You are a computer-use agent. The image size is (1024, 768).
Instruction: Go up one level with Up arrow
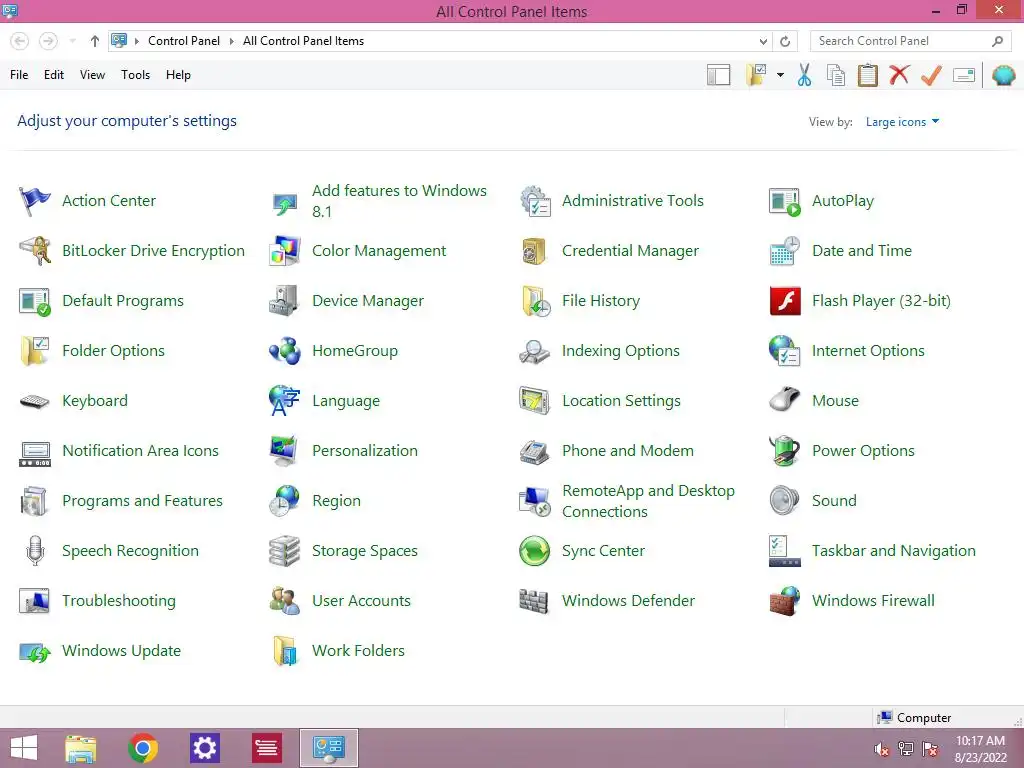(x=95, y=41)
